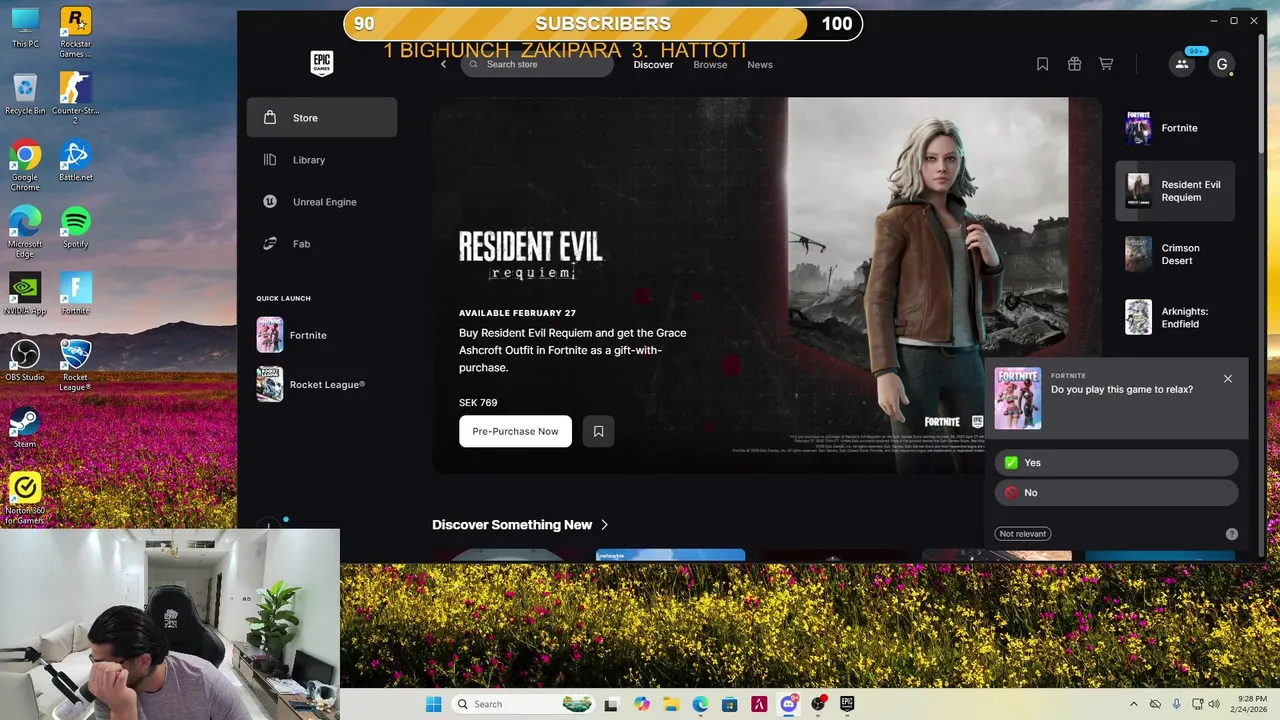Open Discord from the taskbar
The image size is (1280, 720).
(789, 704)
